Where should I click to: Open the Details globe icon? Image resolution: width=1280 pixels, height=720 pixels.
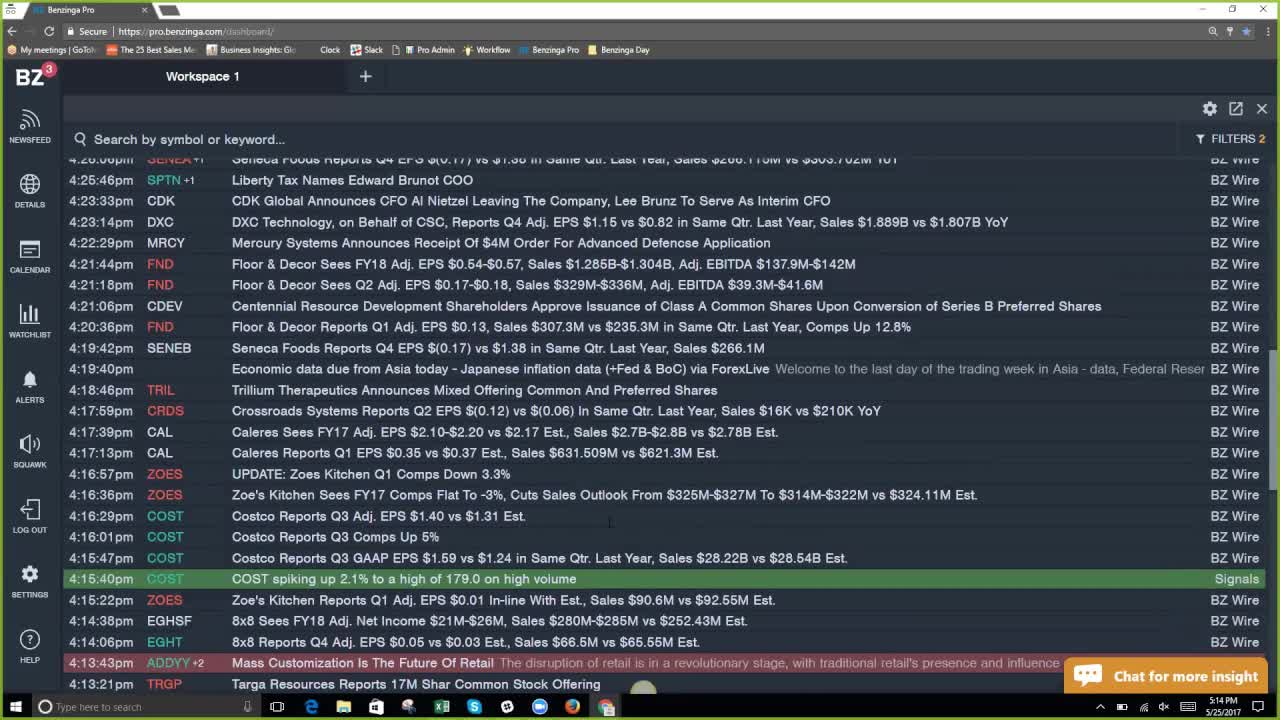click(x=30, y=191)
